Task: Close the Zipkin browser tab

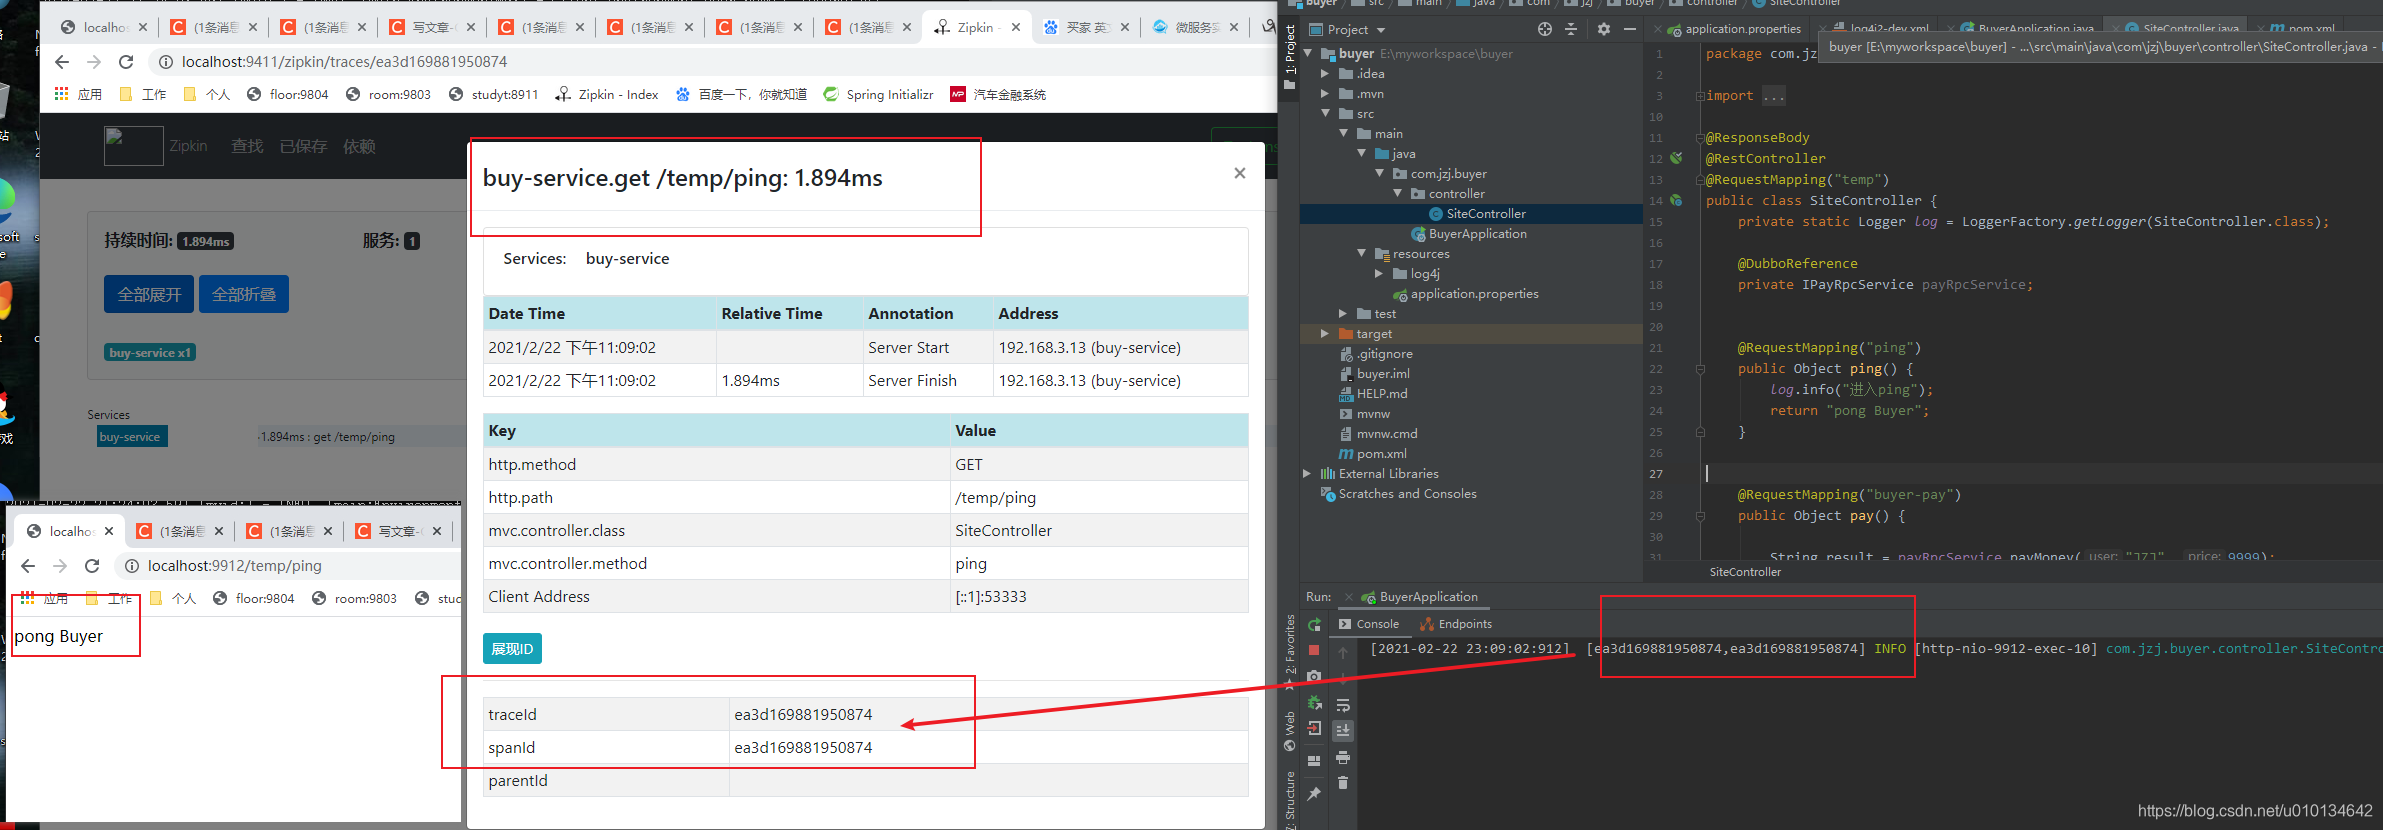Action: coord(1016,27)
